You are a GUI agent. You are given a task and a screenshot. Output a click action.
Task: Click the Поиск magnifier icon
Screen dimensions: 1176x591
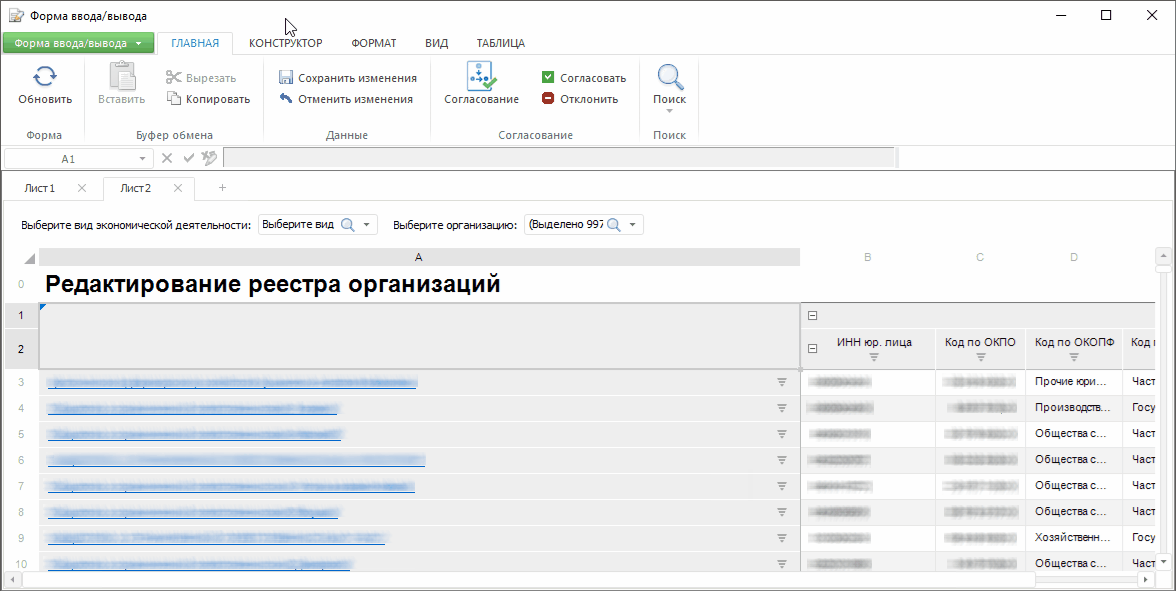point(669,77)
